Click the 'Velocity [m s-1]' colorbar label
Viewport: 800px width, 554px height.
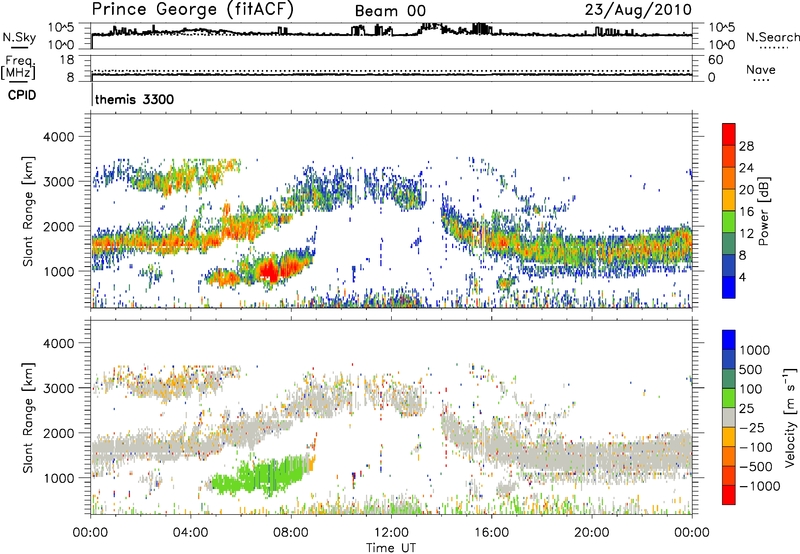(790, 417)
